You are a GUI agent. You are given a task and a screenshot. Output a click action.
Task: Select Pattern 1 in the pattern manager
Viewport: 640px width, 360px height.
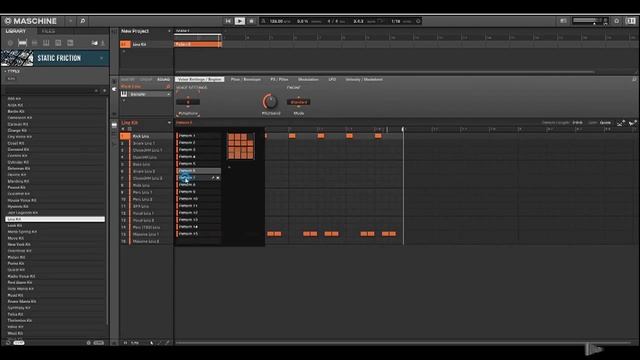pos(198,136)
